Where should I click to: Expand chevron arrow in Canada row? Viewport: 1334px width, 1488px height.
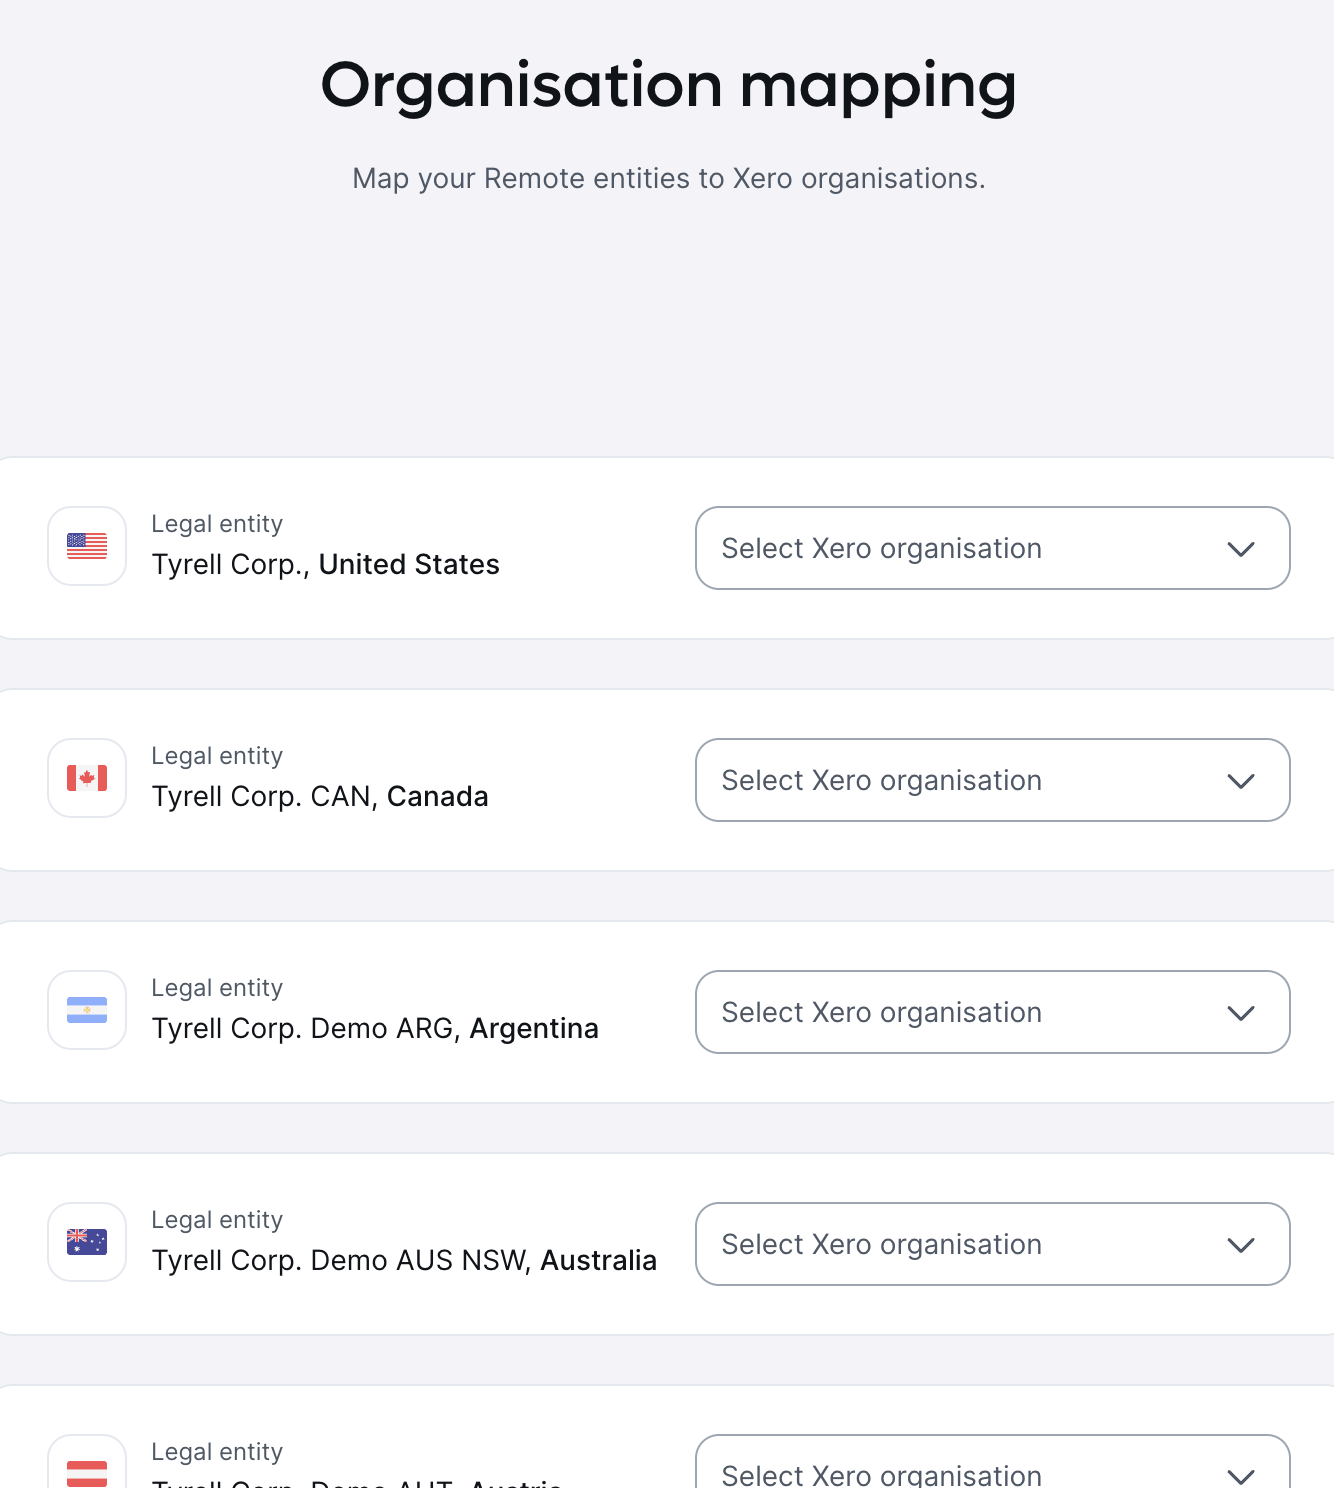point(1241,781)
